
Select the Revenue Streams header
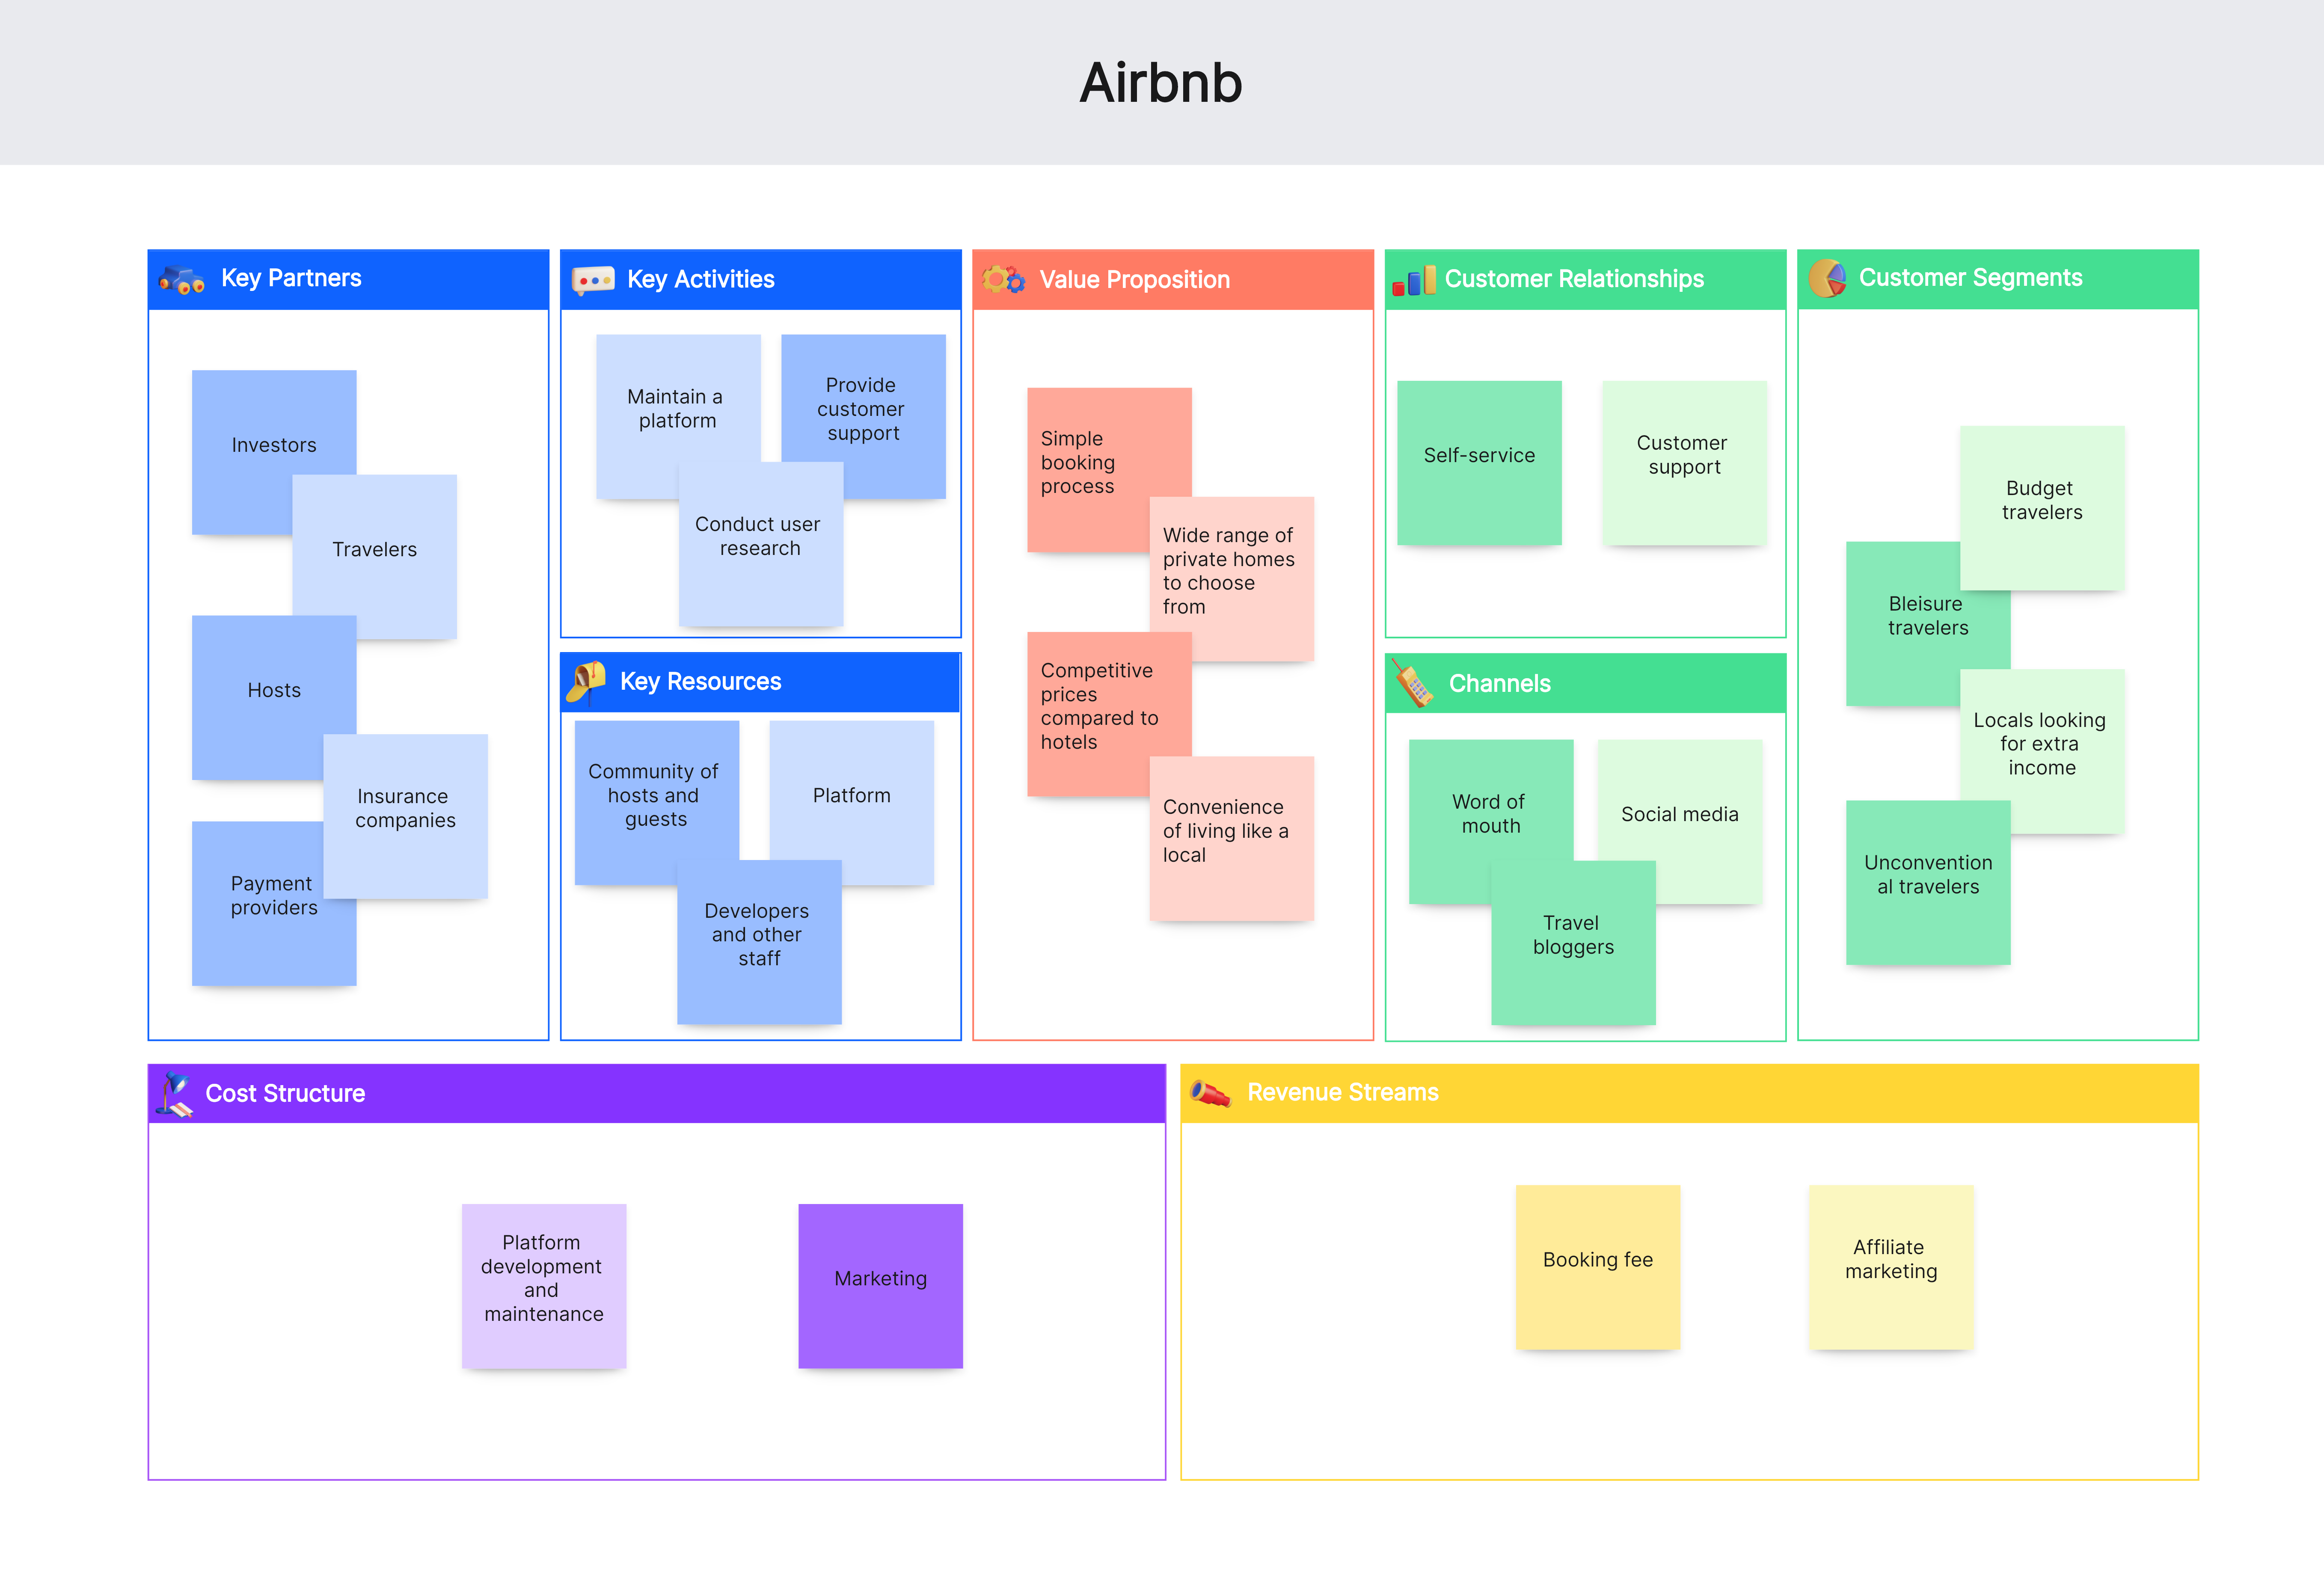click(x=1689, y=1093)
